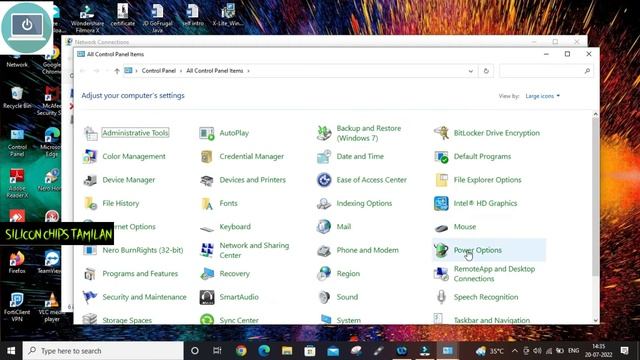Open the Device Manager icon
The image size is (640, 360).
90,180
